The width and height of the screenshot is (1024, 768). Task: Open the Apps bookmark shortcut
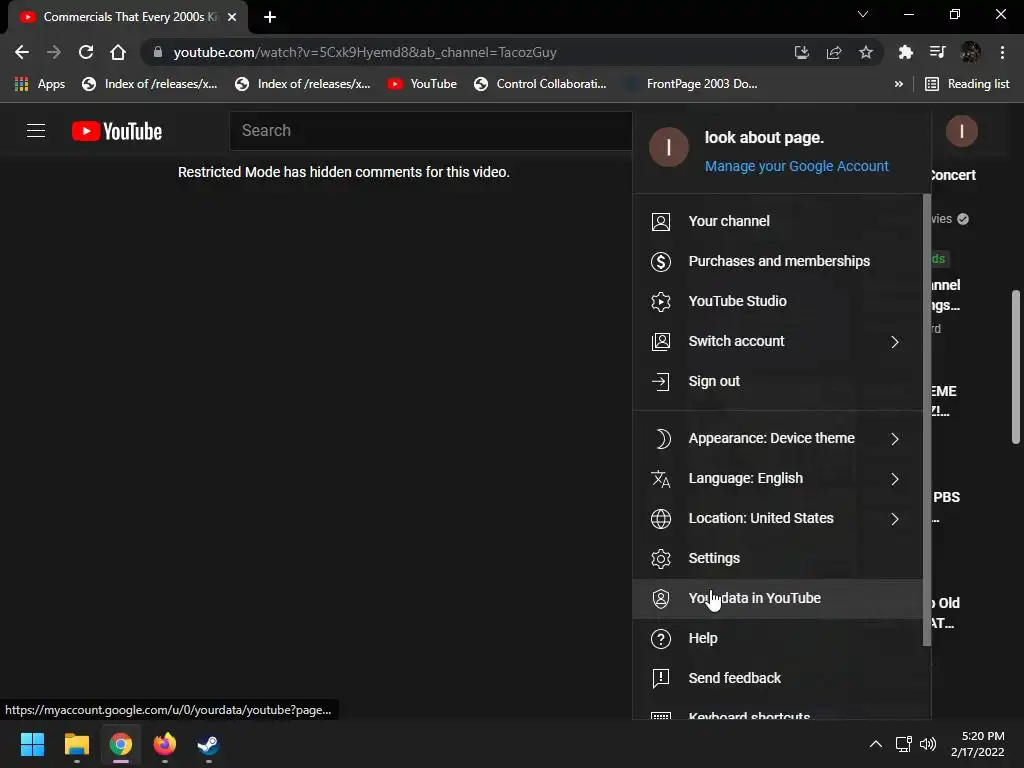coord(39,84)
